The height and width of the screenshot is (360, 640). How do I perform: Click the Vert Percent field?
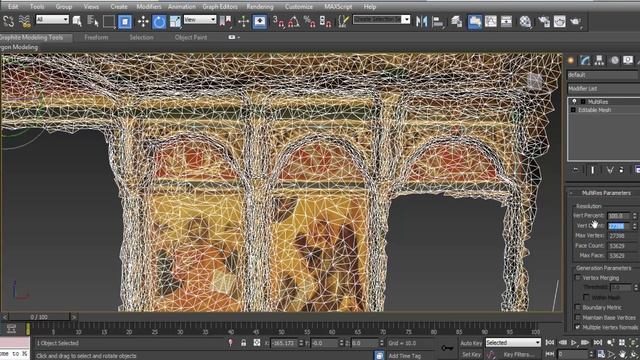click(619, 216)
